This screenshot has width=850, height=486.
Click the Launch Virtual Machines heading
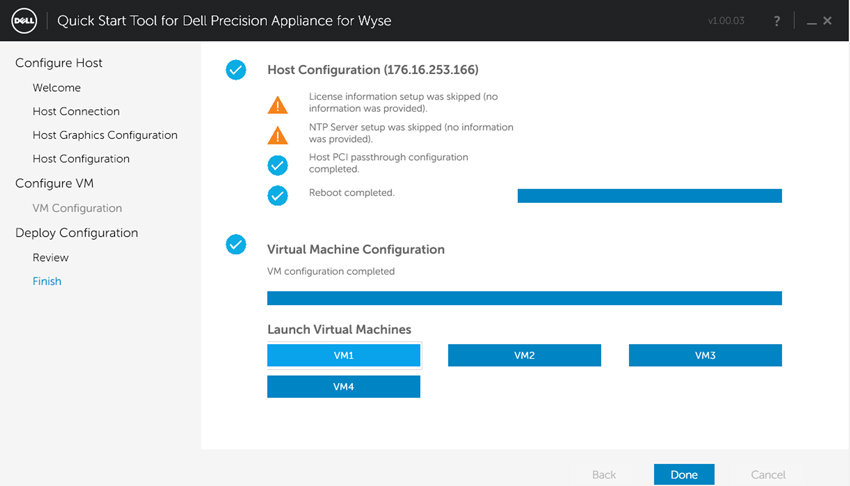tap(339, 330)
